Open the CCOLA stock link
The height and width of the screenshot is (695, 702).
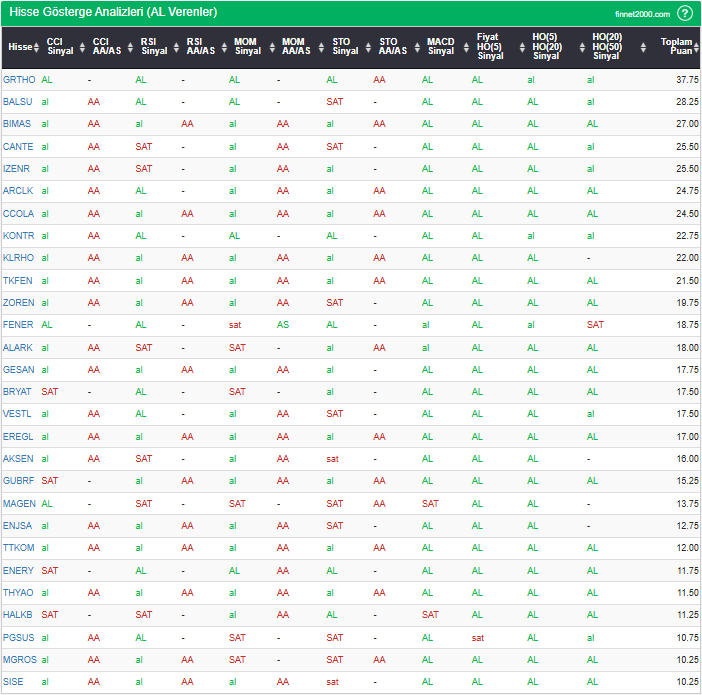[x=18, y=213]
